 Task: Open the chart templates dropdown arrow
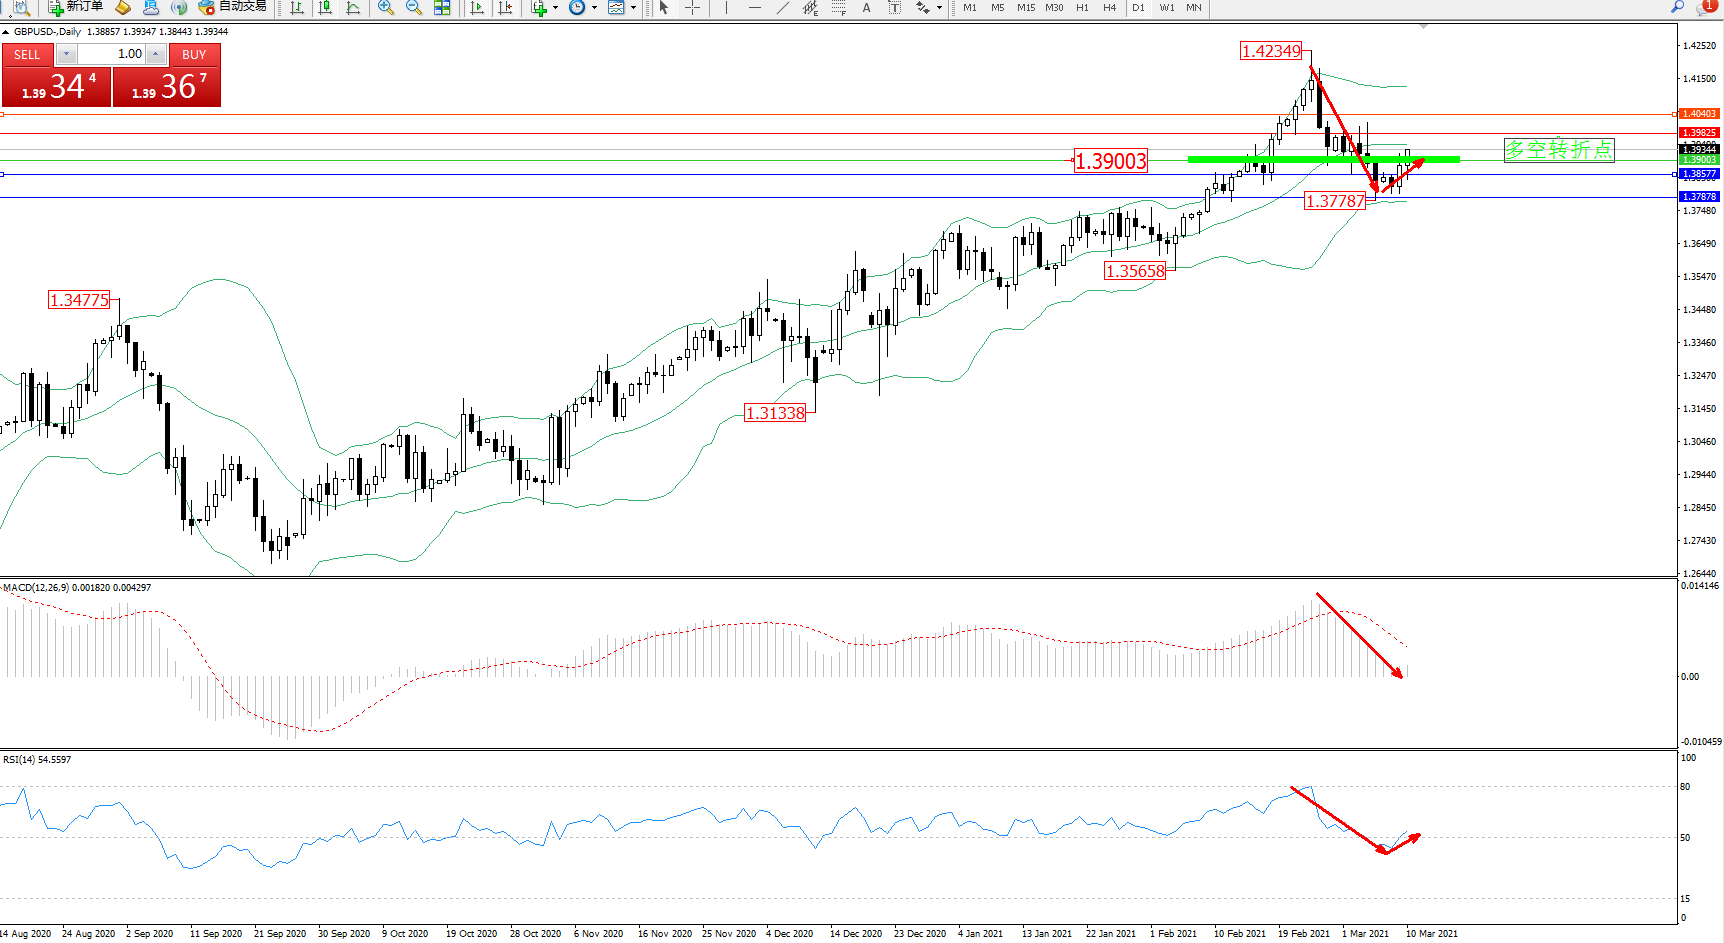[x=633, y=8]
